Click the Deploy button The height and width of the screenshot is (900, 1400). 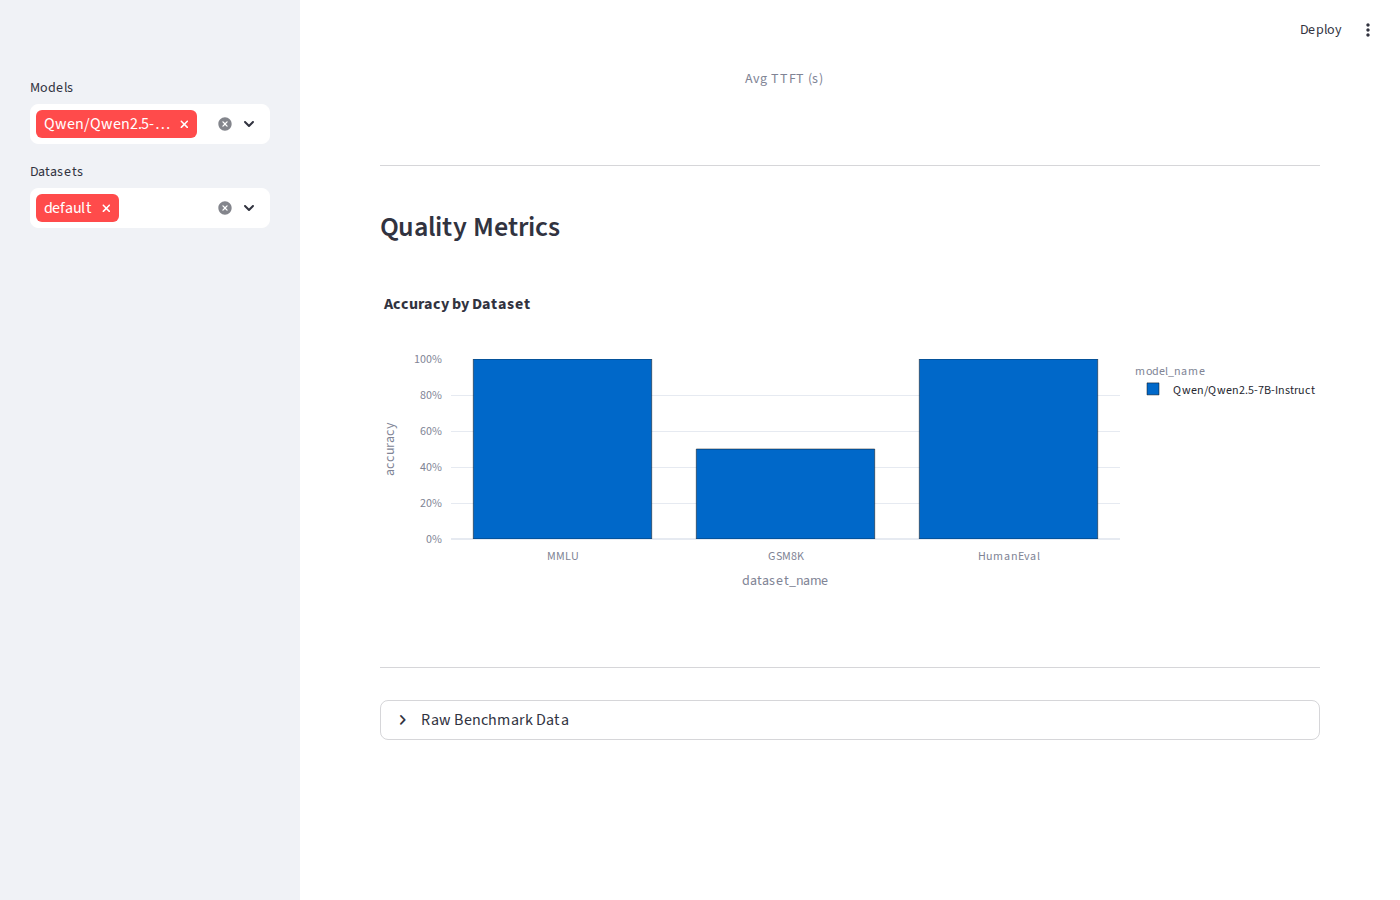tap(1320, 29)
